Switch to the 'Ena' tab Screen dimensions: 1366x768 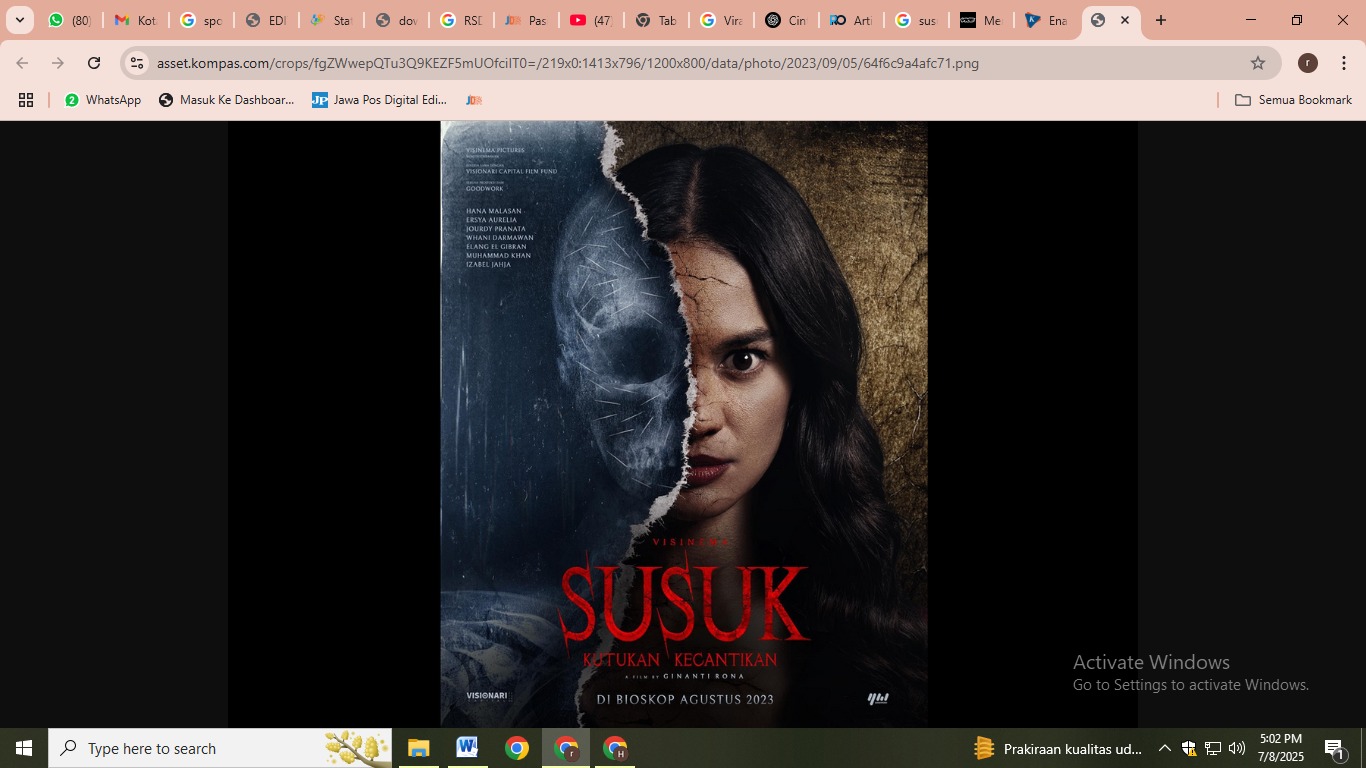click(1046, 20)
